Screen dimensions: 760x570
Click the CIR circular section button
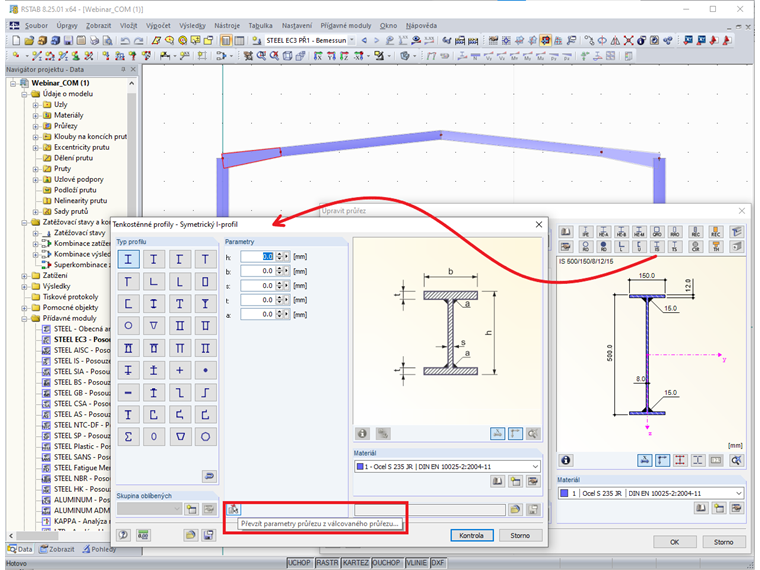click(x=696, y=246)
